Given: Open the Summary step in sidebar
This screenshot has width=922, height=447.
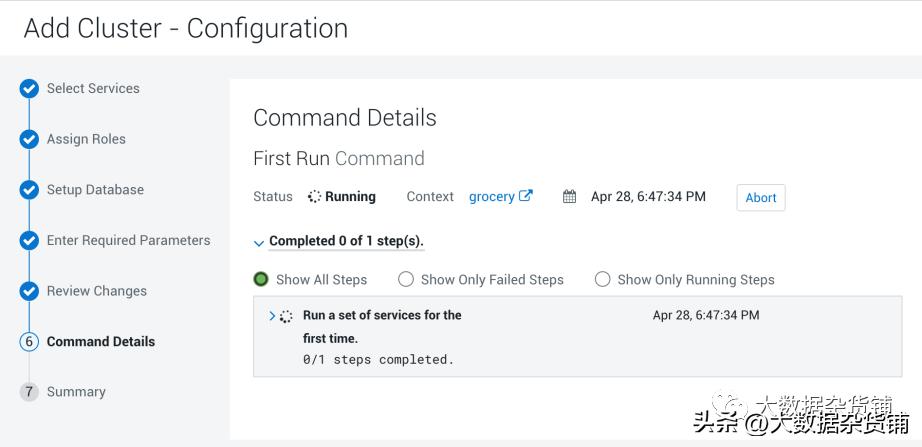Looking at the screenshot, I should [76, 392].
